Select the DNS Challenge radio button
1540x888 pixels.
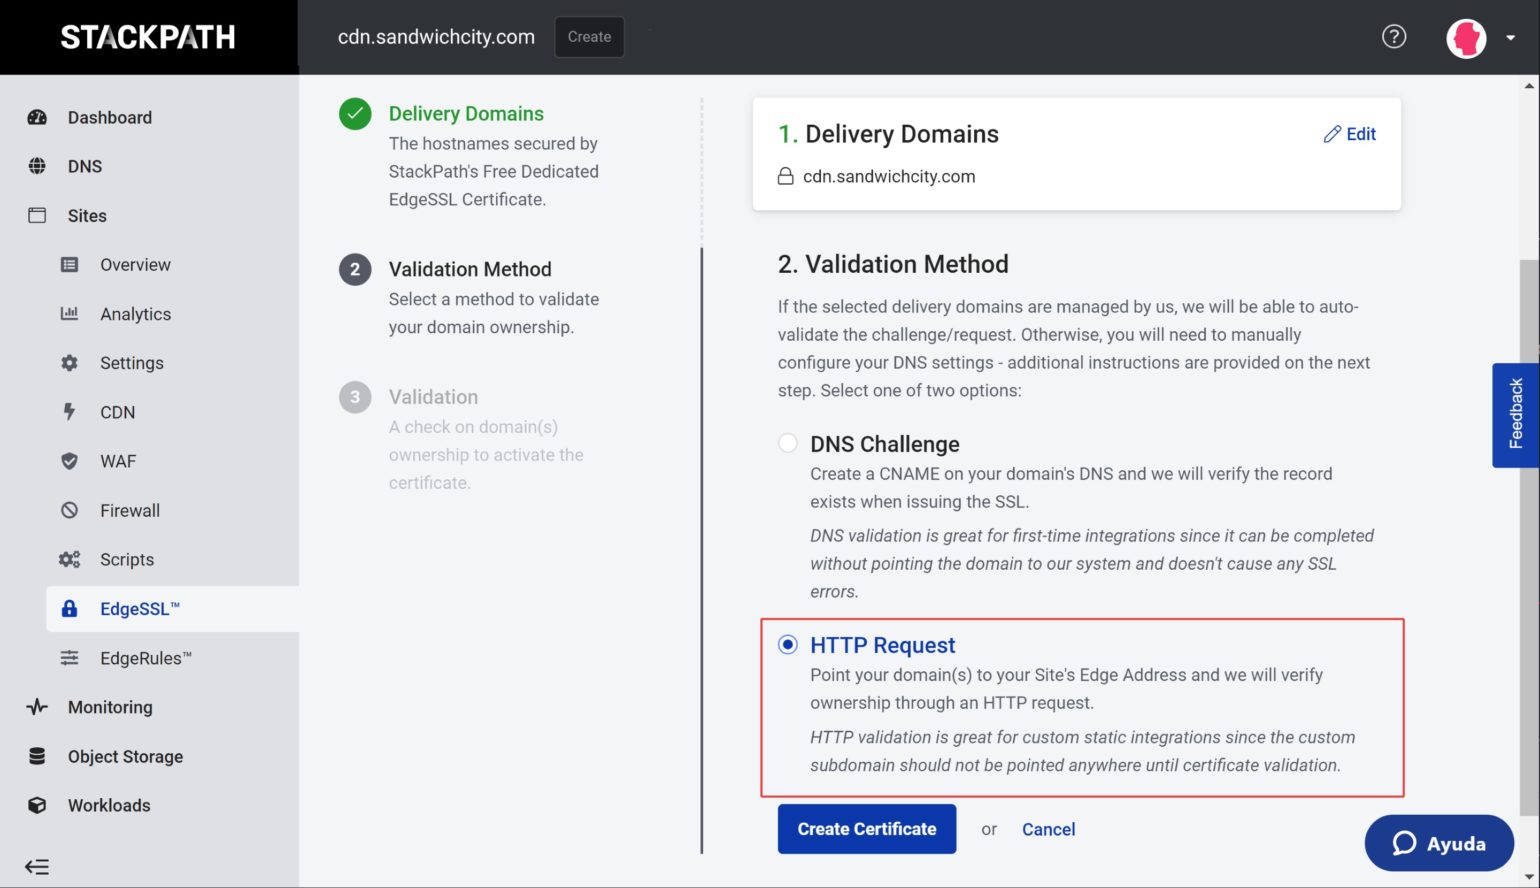(788, 443)
